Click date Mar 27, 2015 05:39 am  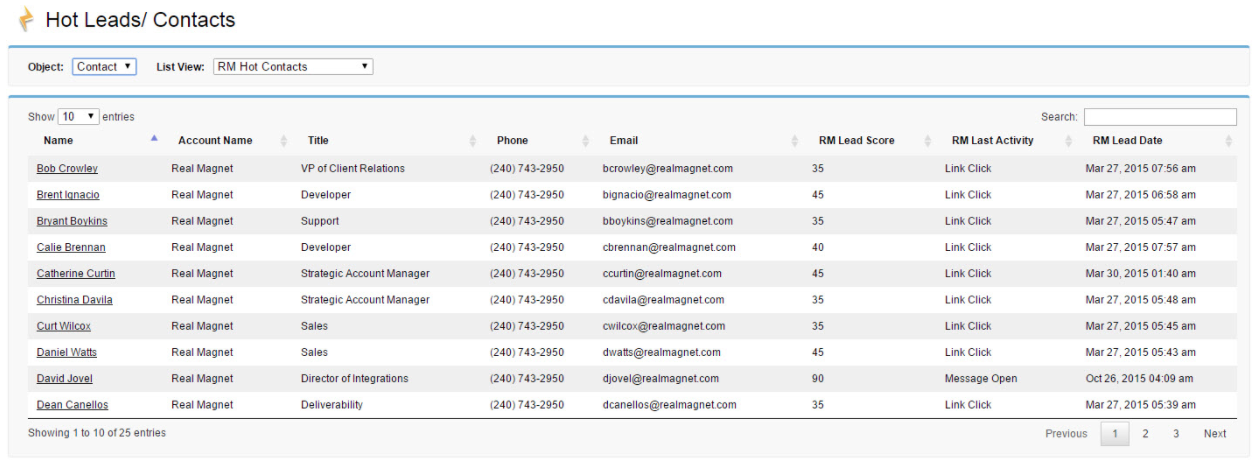[x=1141, y=405]
